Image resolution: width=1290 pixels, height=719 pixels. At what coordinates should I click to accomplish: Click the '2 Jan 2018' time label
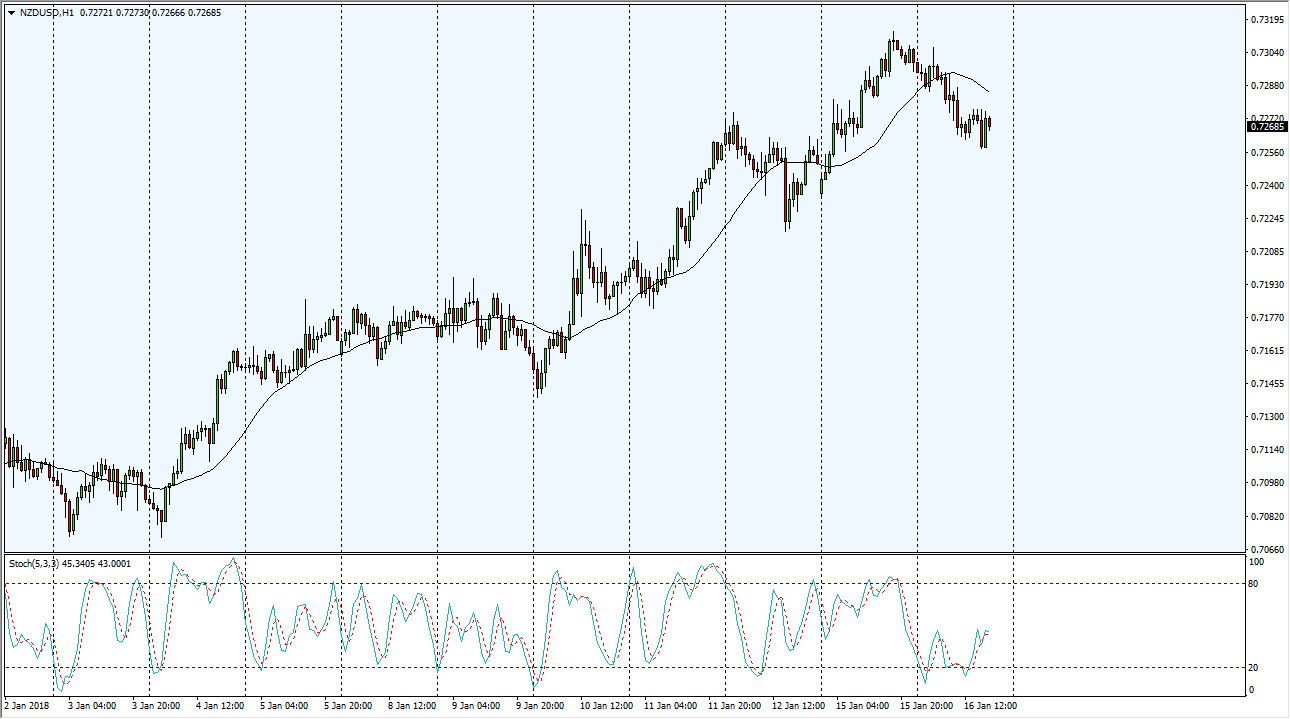[x=27, y=706]
